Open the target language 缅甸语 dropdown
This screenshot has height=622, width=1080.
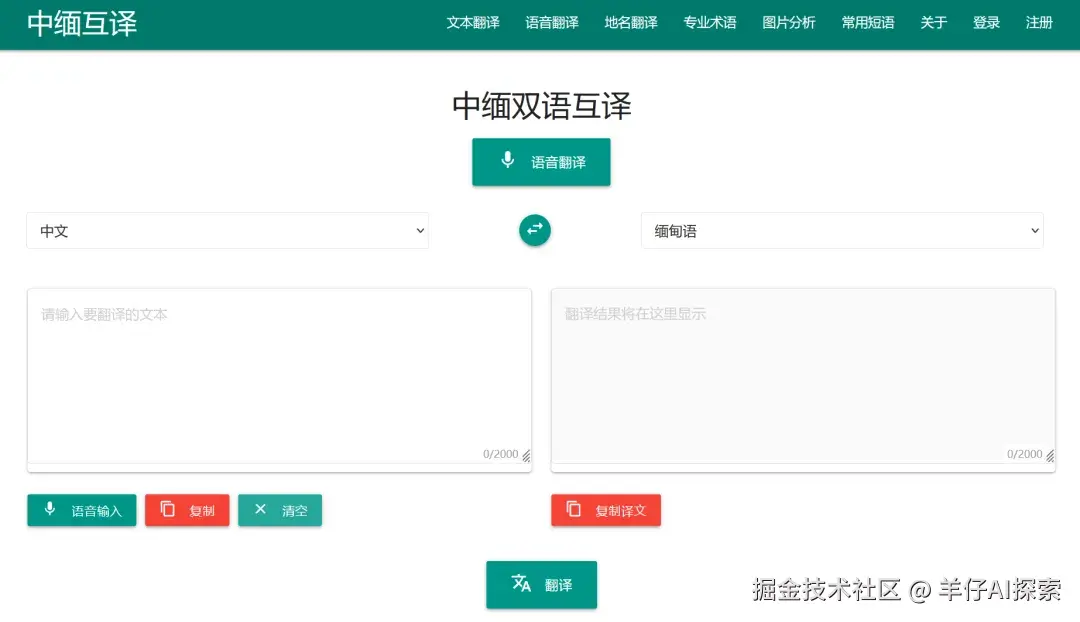(x=842, y=230)
